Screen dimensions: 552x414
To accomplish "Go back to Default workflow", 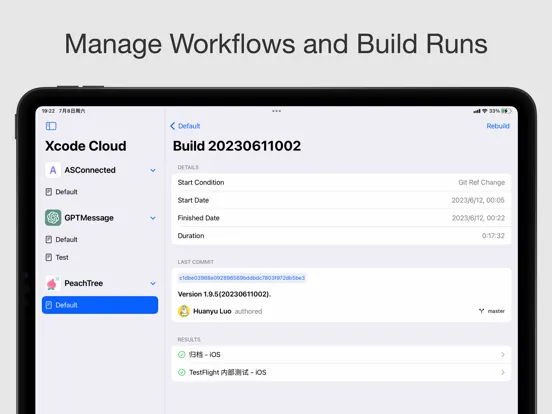I will click(185, 126).
